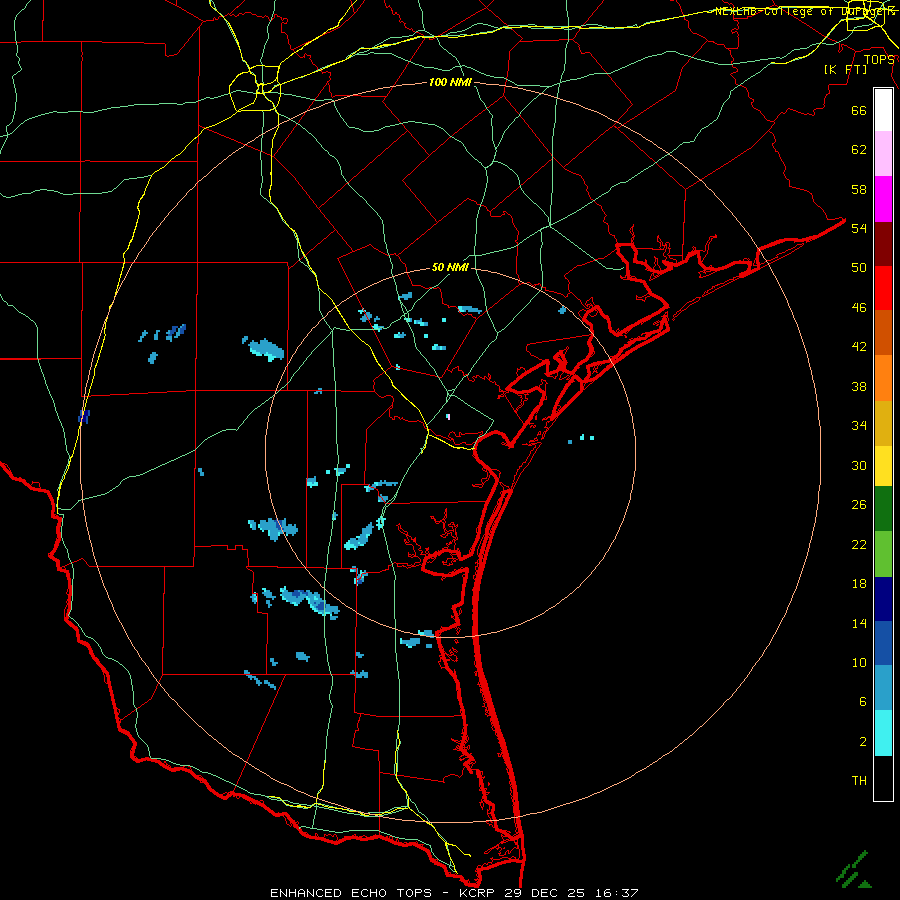Click the "14" scale value
900x900 pixels.
tap(859, 623)
